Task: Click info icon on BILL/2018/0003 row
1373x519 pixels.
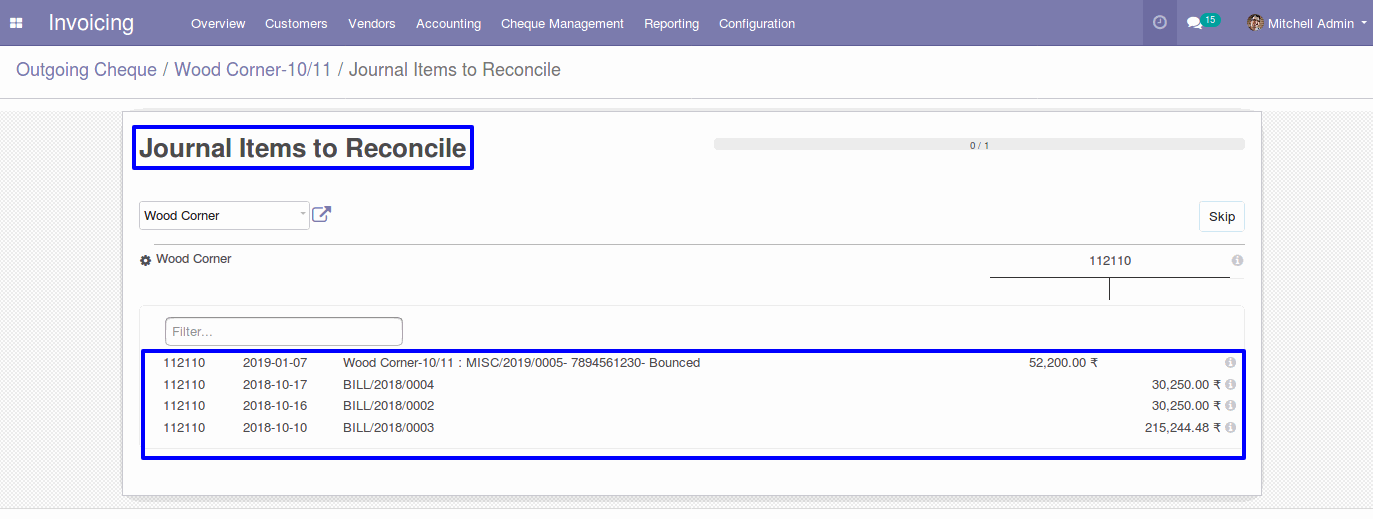Action: tap(1231, 428)
